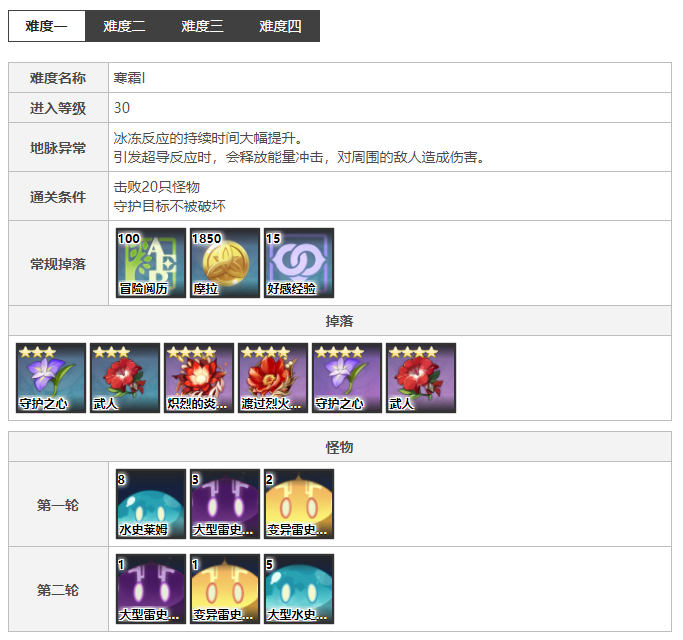Switch to the 难度三 tab
The image size is (683, 640).
[202, 26]
